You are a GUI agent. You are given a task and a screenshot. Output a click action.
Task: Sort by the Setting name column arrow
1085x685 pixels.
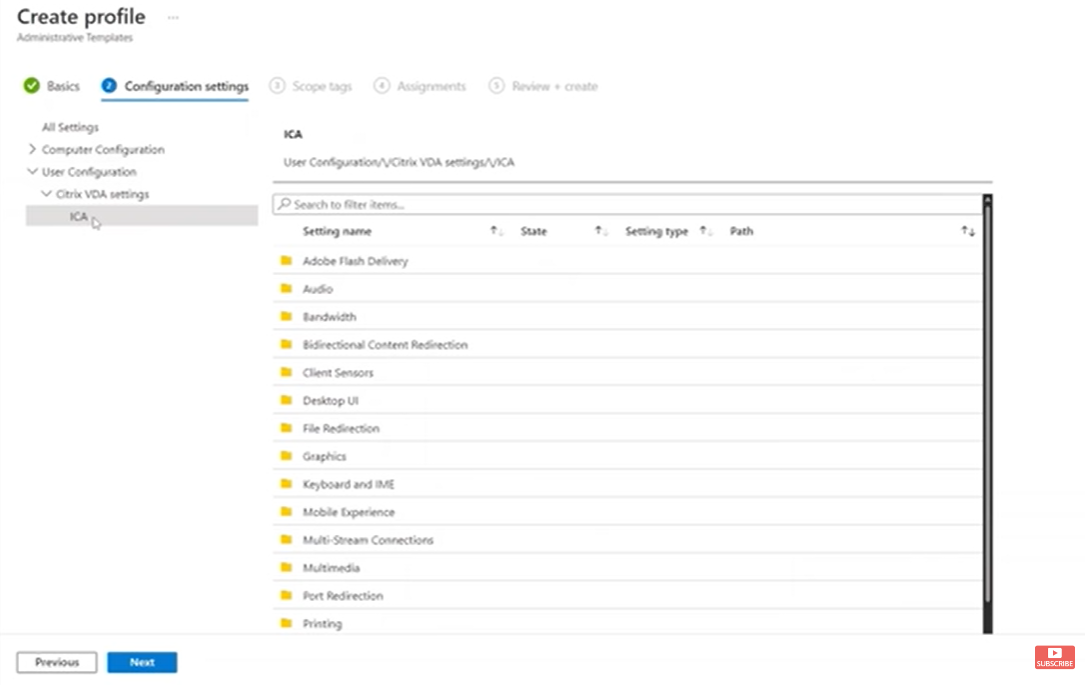point(495,231)
